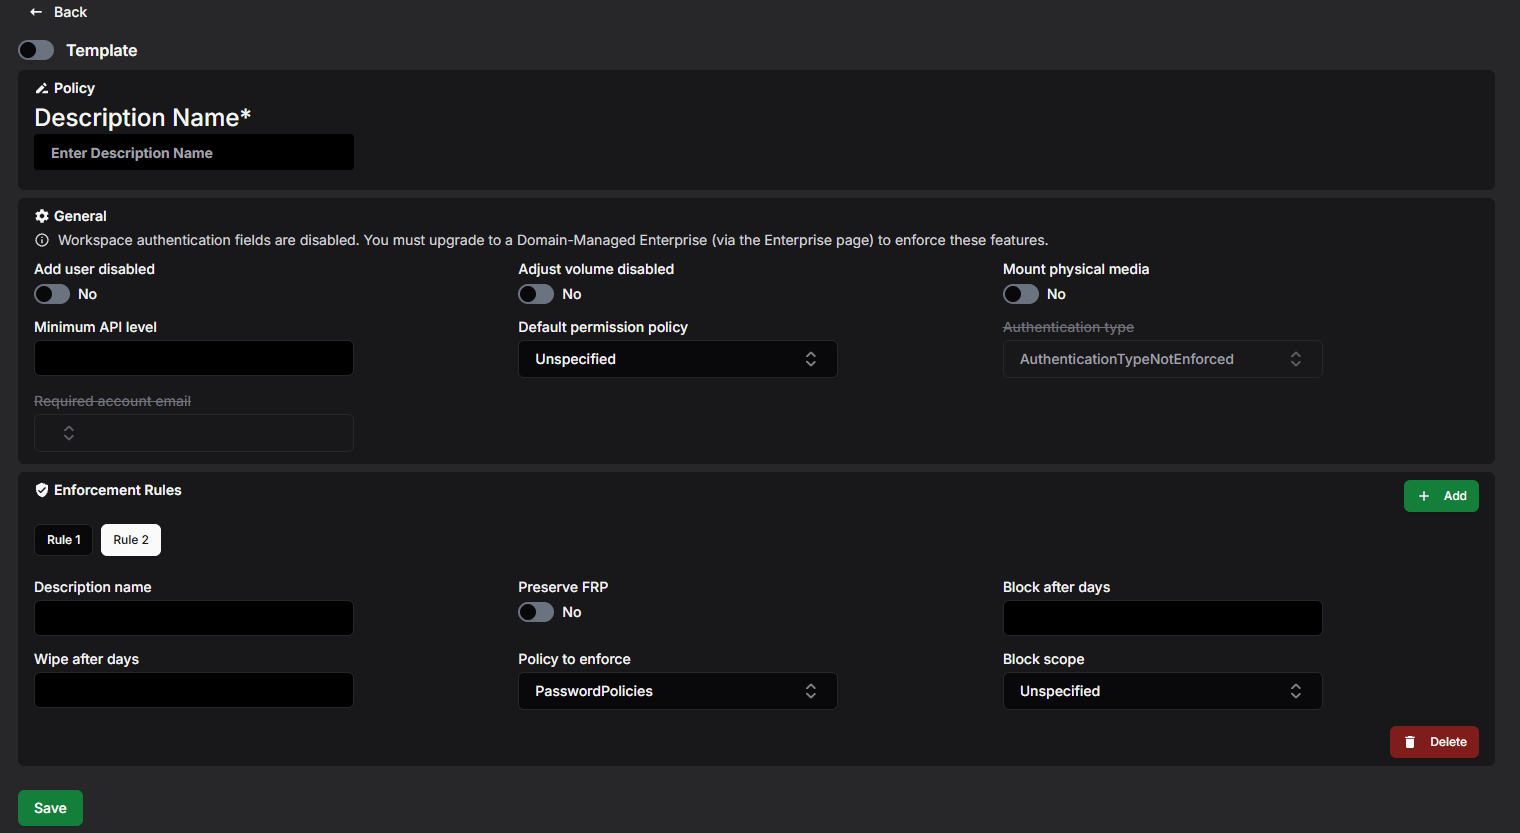Turn on Adjust volume disabled switch
Screen dimensions: 1520x833
[x=536, y=294]
